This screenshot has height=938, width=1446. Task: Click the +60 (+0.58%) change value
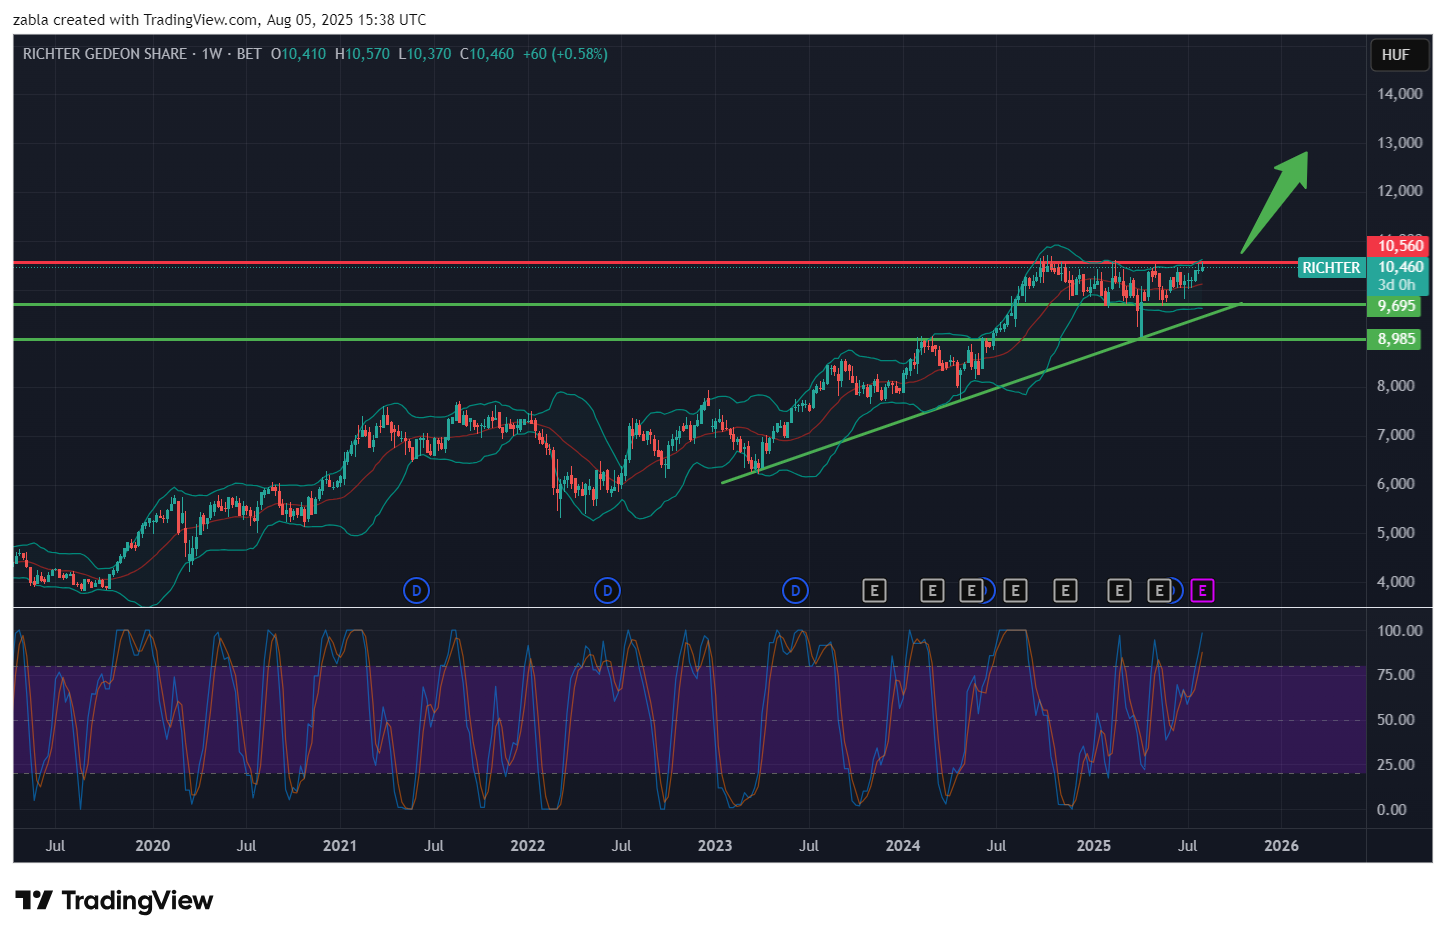click(565, 54)
